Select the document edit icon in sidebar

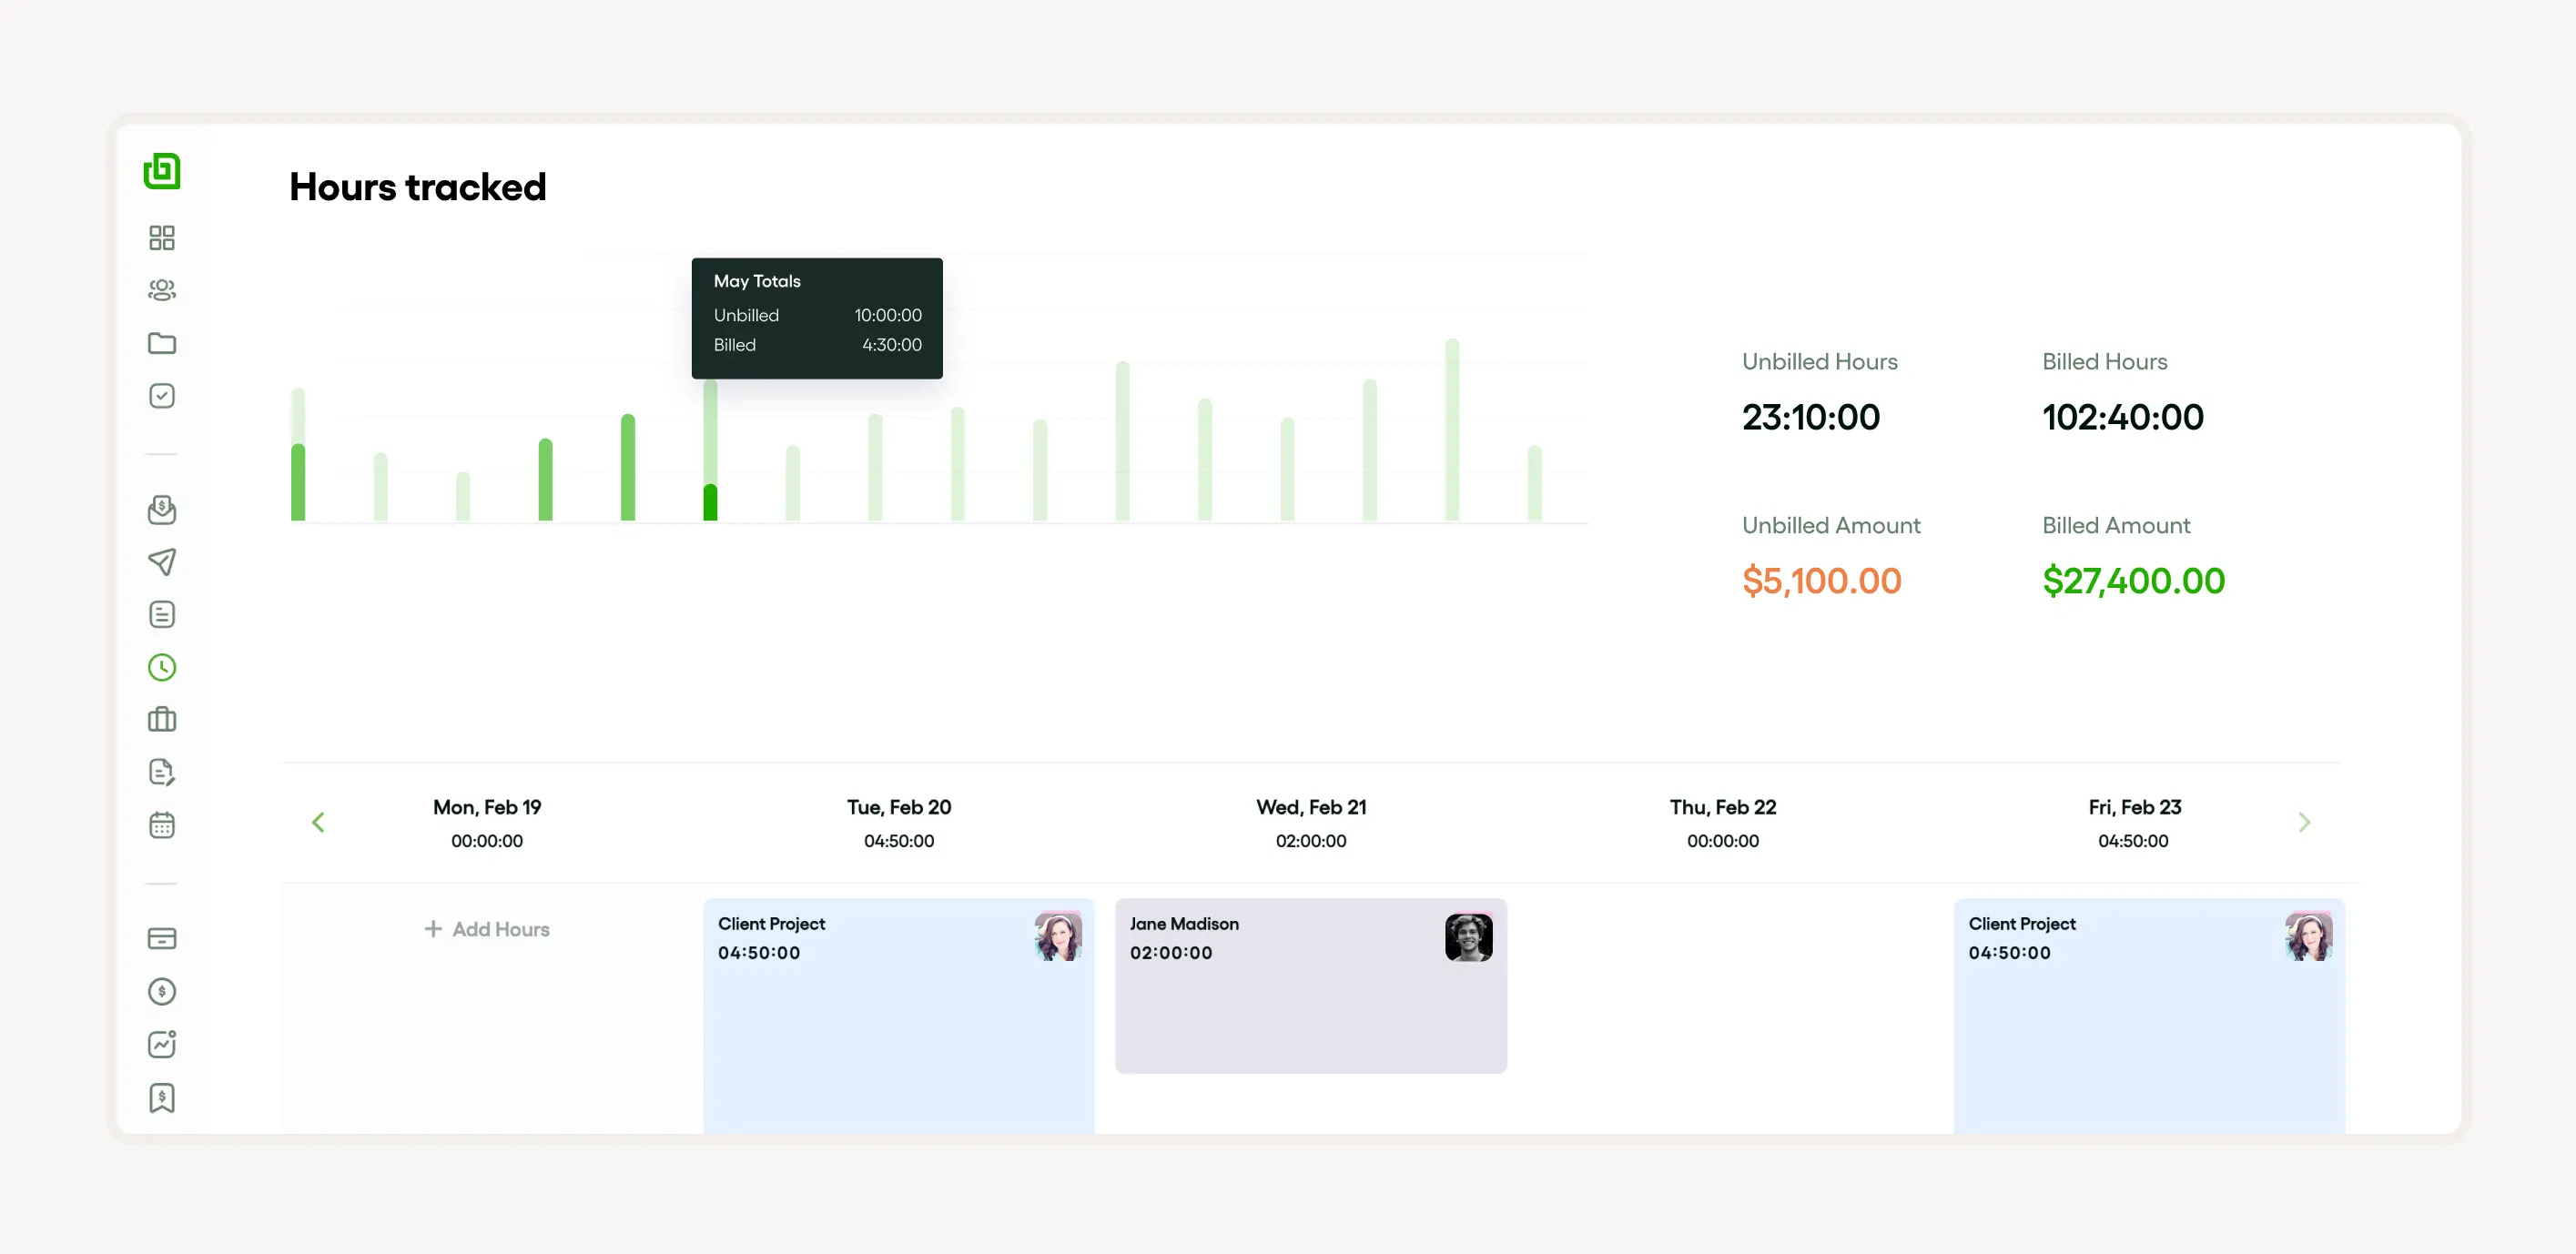(x=161, y=771)
